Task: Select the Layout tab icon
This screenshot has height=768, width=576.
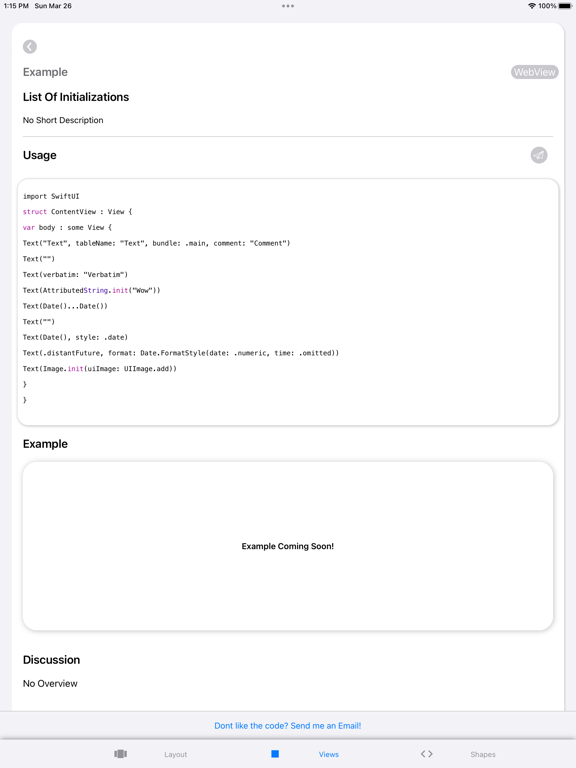Action: 120,754
